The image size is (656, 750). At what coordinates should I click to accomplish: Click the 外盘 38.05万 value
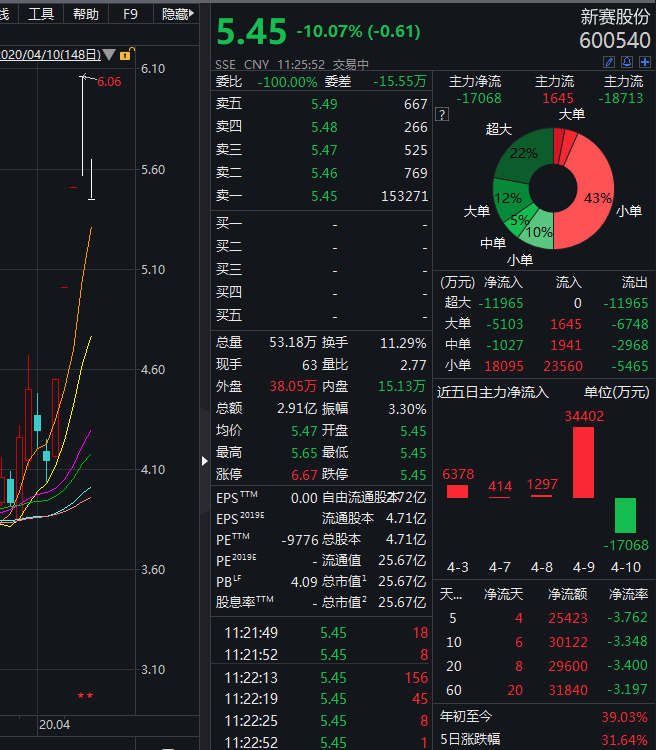coord(292,386)
